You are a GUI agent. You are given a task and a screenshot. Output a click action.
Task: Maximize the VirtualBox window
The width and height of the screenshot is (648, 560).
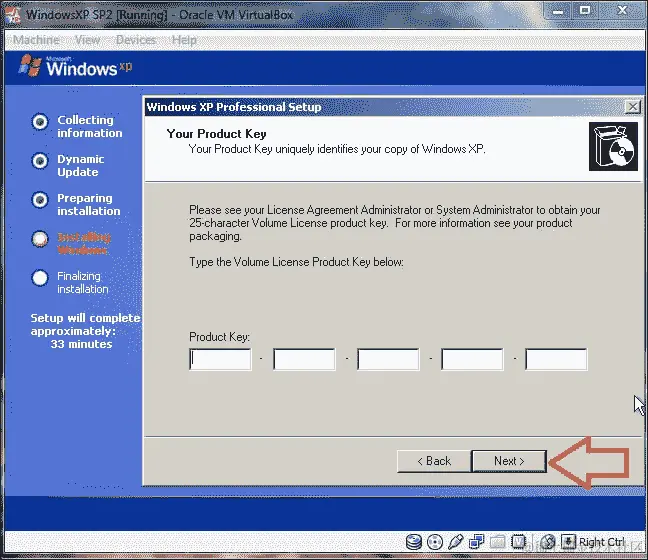pos(585,10)
